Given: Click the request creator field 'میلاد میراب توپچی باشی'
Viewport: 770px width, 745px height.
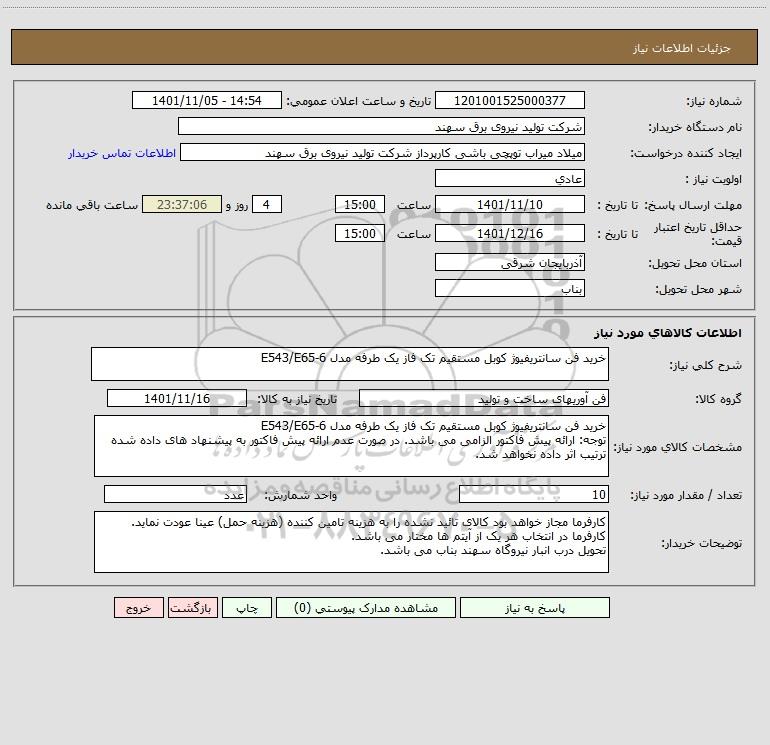Looking at the screenshot, I should [x=383, y=152].
